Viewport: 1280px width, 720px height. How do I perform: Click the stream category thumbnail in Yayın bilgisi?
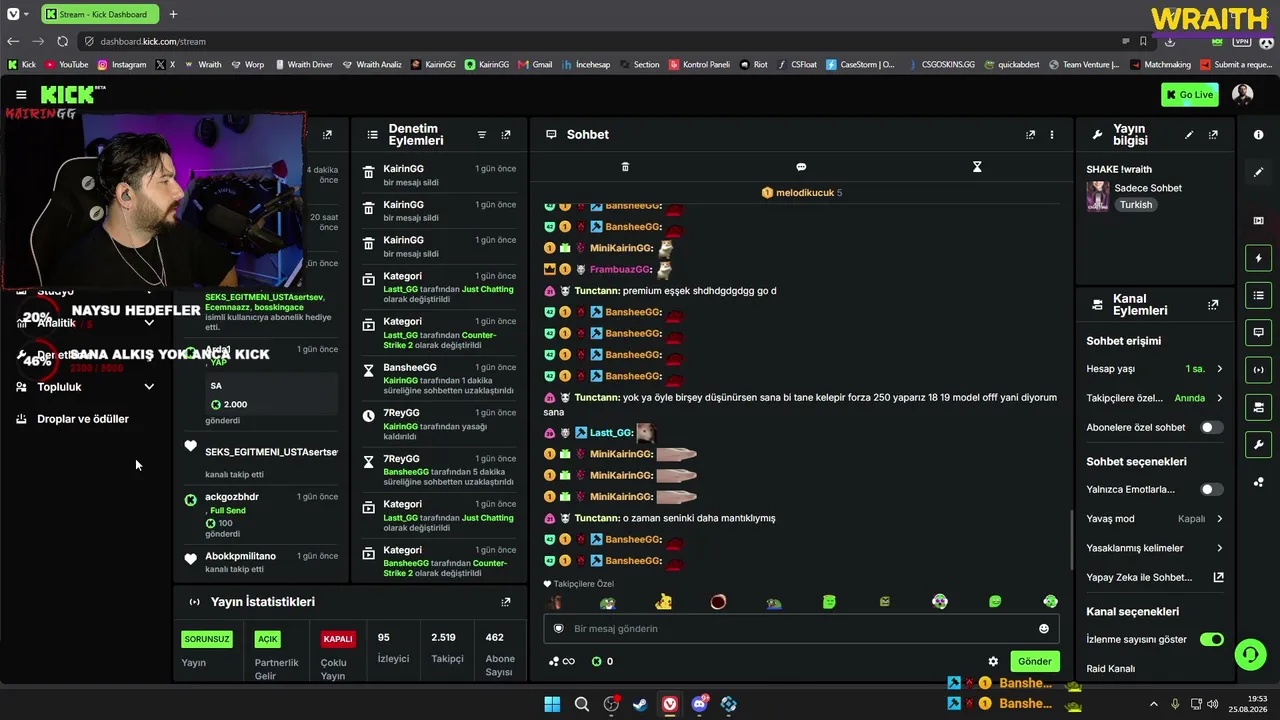[x=1098, y=196]
